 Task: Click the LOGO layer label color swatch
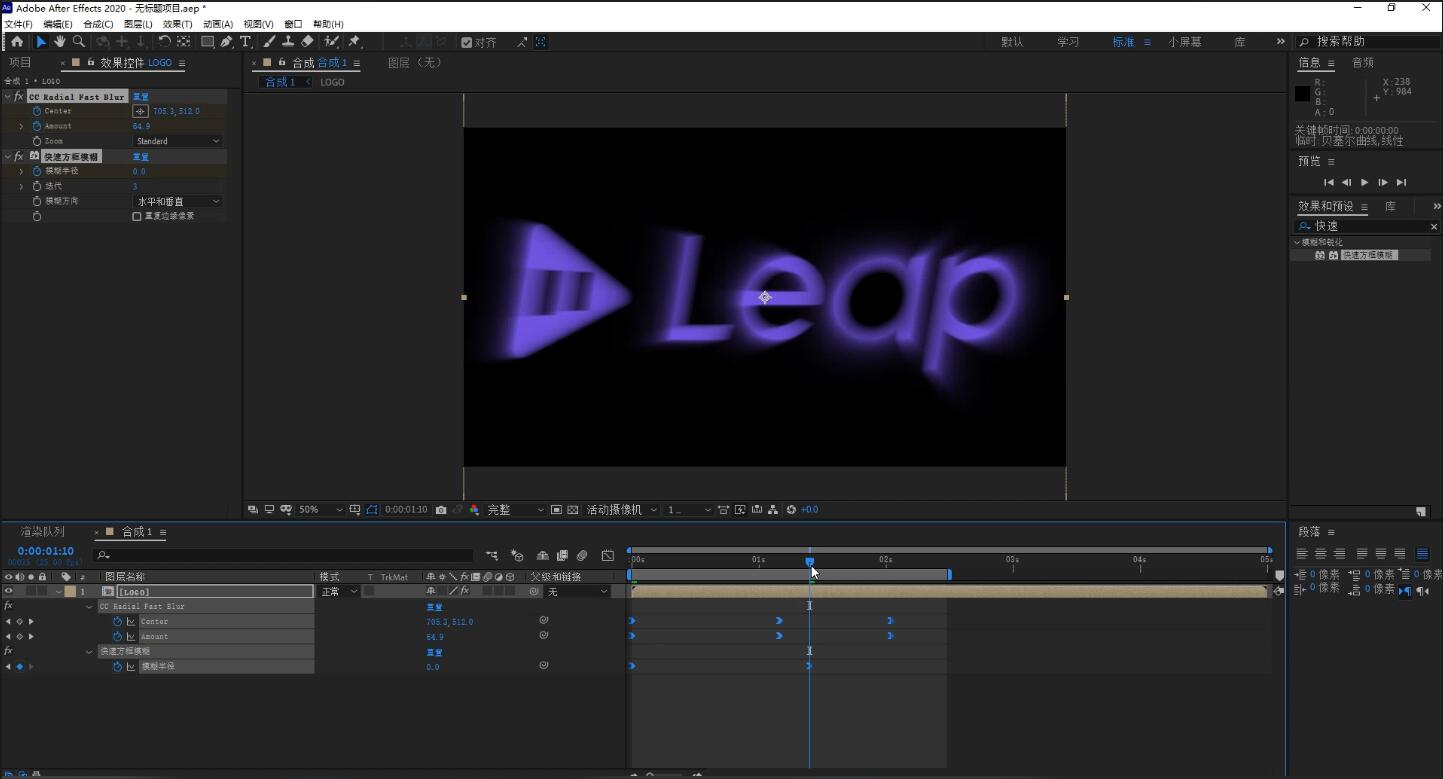pos(70,592)
